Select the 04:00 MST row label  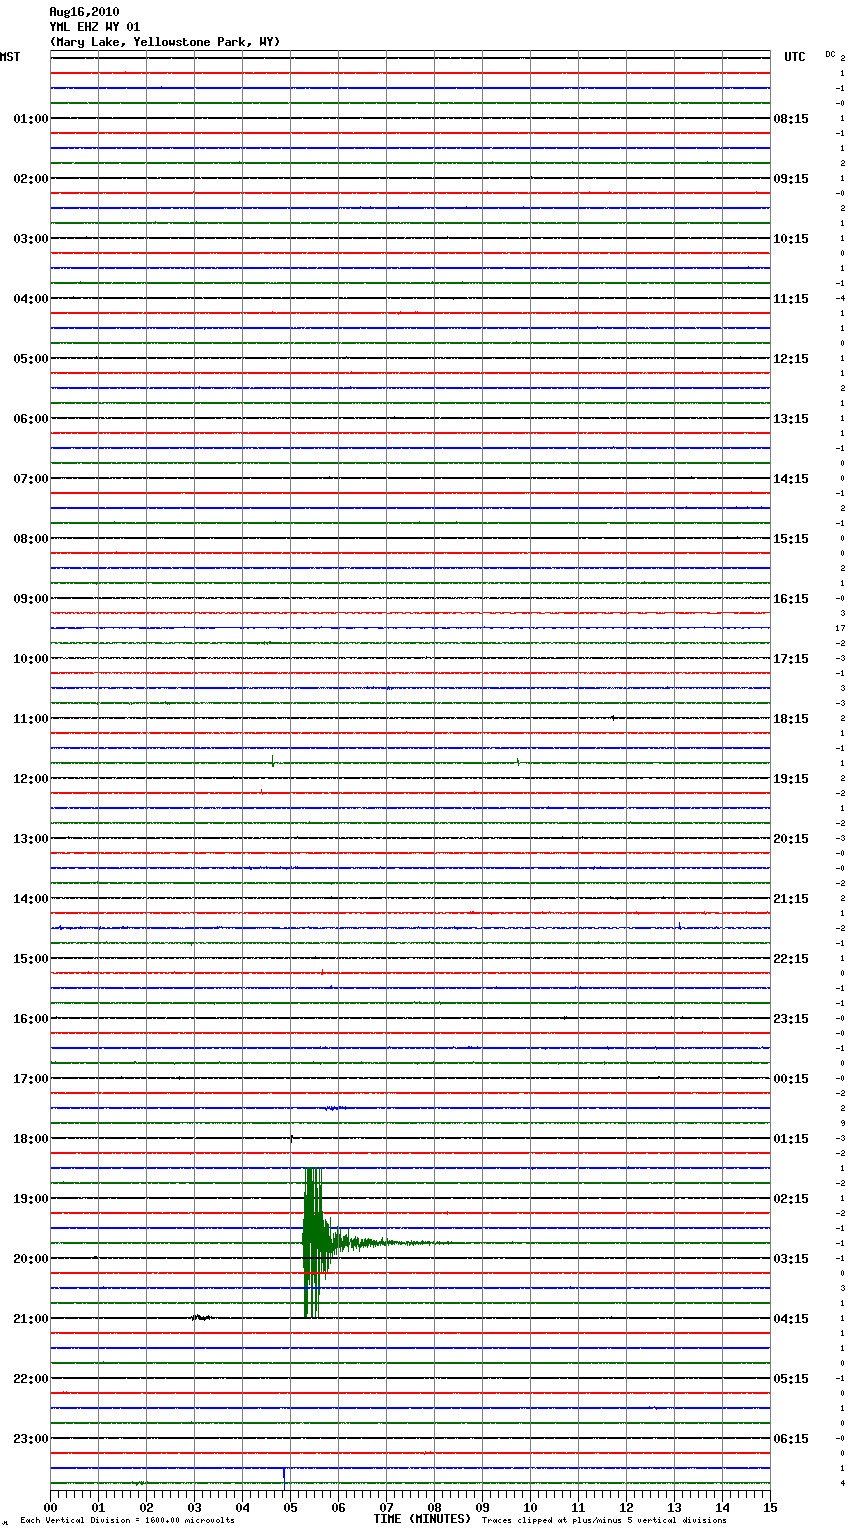click(31, 299)
